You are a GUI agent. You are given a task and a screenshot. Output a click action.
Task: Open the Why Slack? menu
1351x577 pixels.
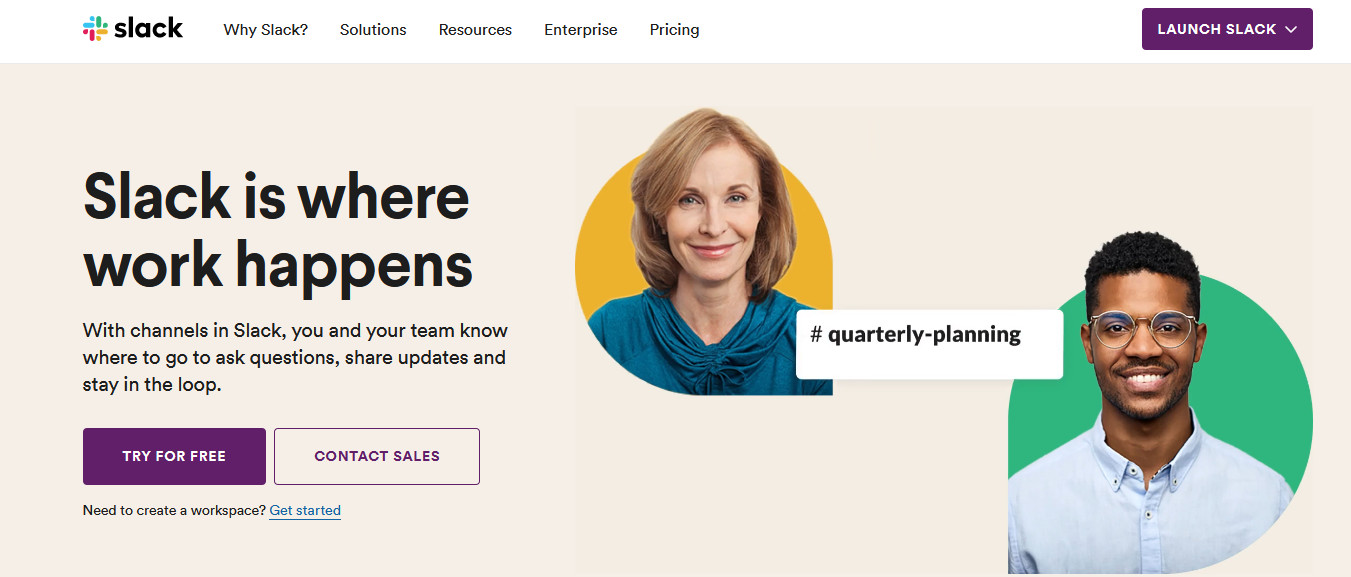click(x=266, y=30)
